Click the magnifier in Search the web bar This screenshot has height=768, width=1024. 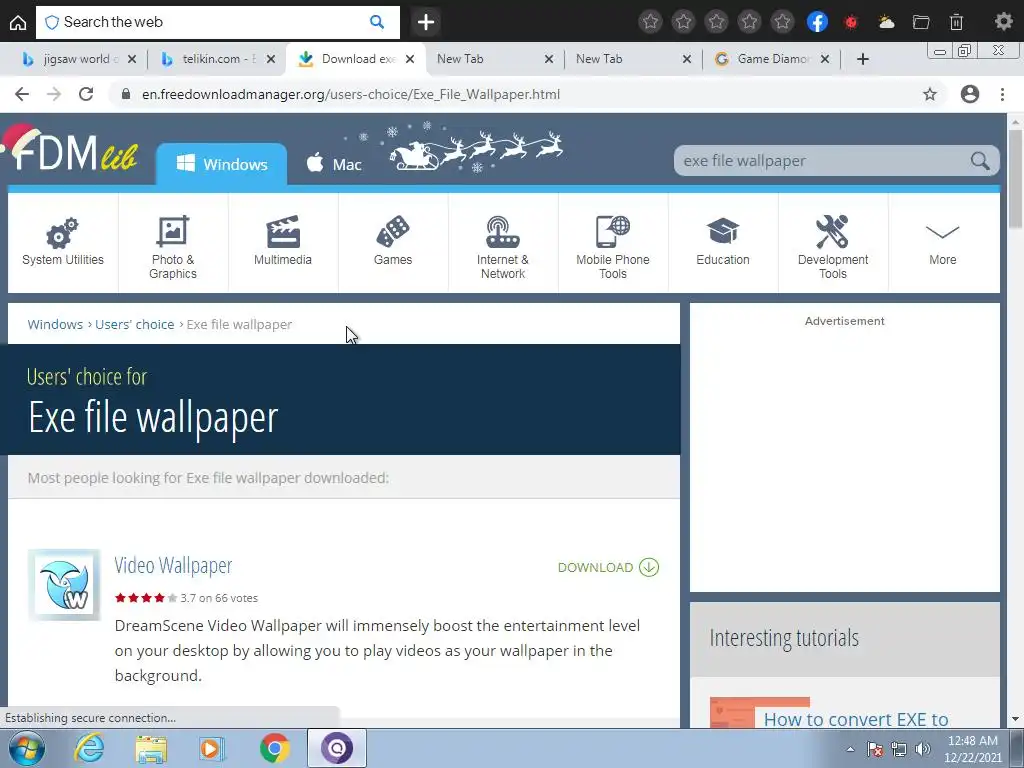pos(377,22)
